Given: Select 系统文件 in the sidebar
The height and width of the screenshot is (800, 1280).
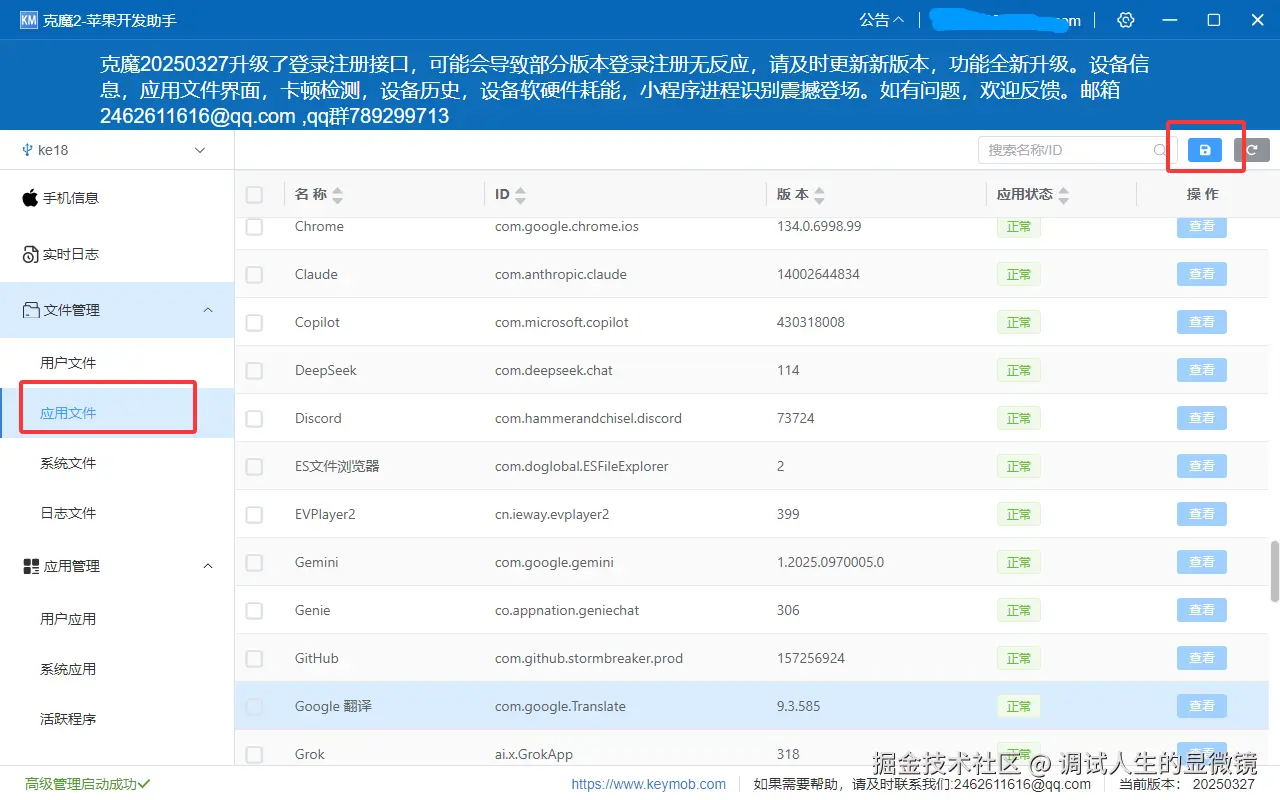Looking at the screenshot, I should 117,463.
